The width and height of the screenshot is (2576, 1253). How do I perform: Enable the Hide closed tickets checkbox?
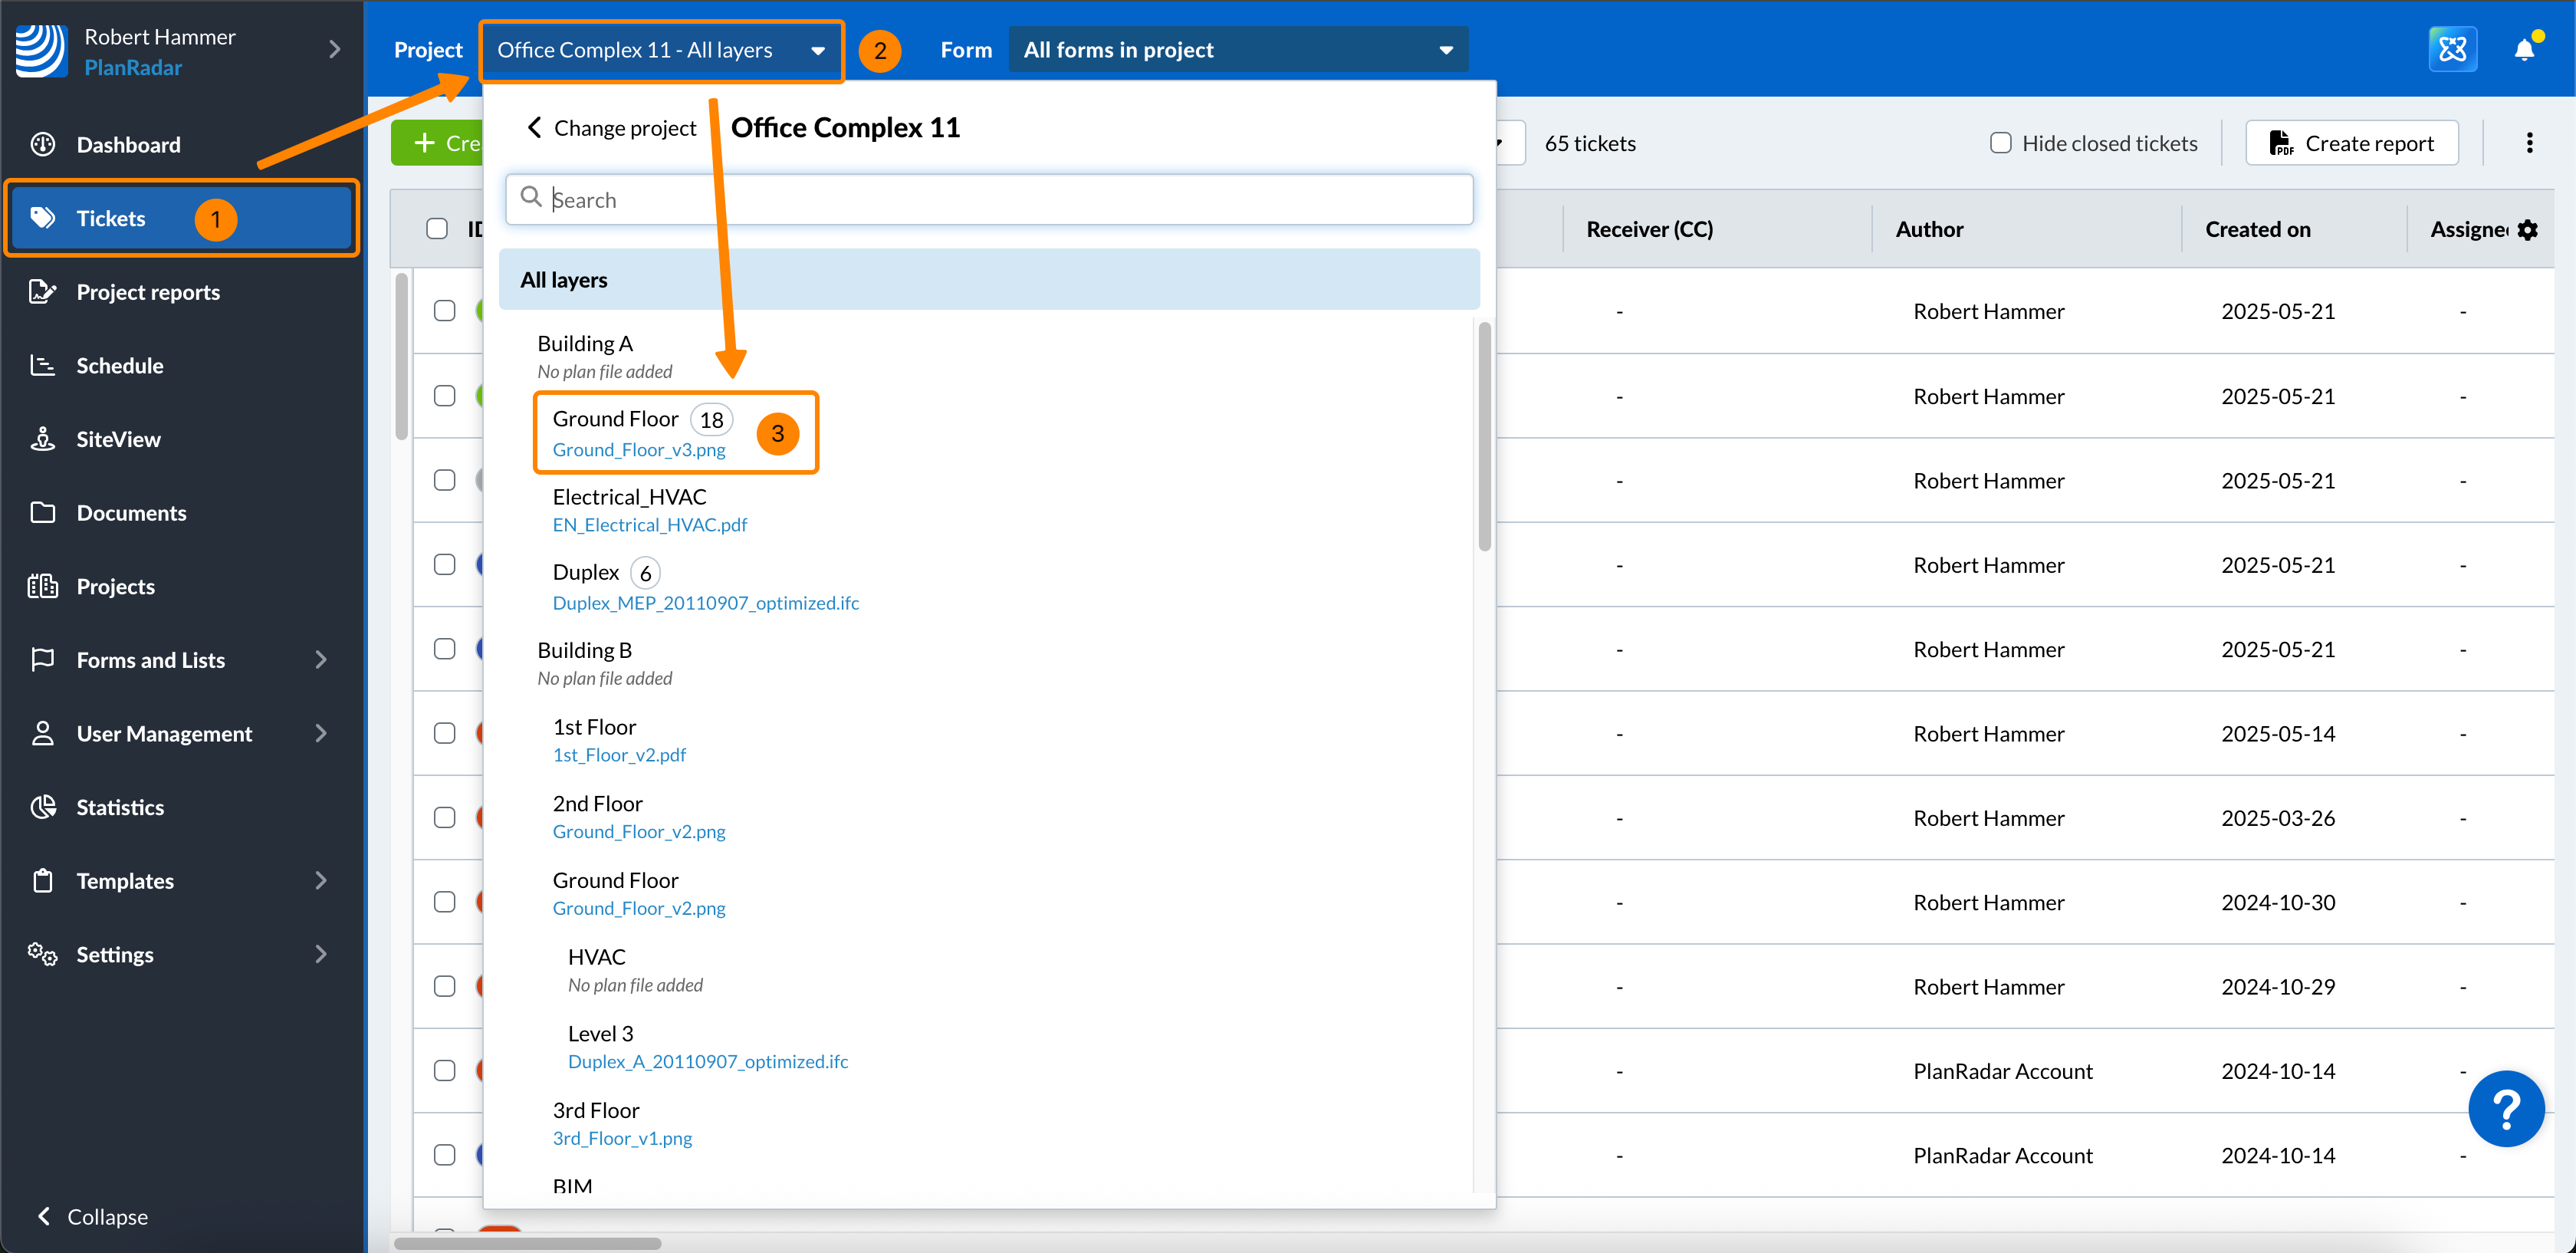pos(2000,143)
